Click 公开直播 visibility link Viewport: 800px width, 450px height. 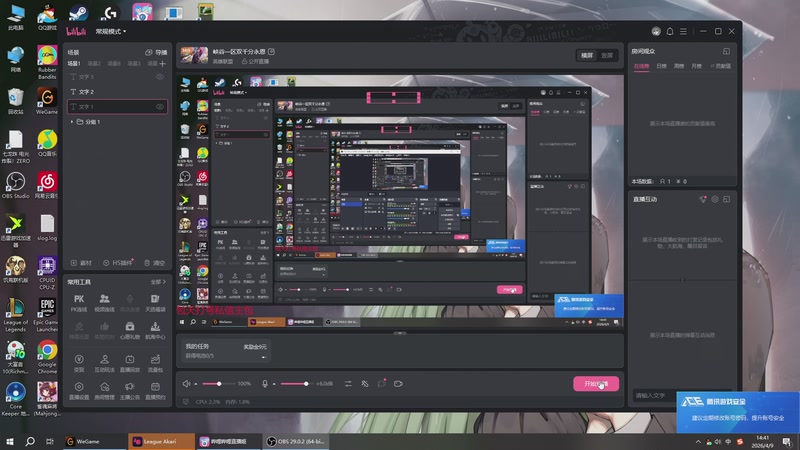tap(255, 61)
